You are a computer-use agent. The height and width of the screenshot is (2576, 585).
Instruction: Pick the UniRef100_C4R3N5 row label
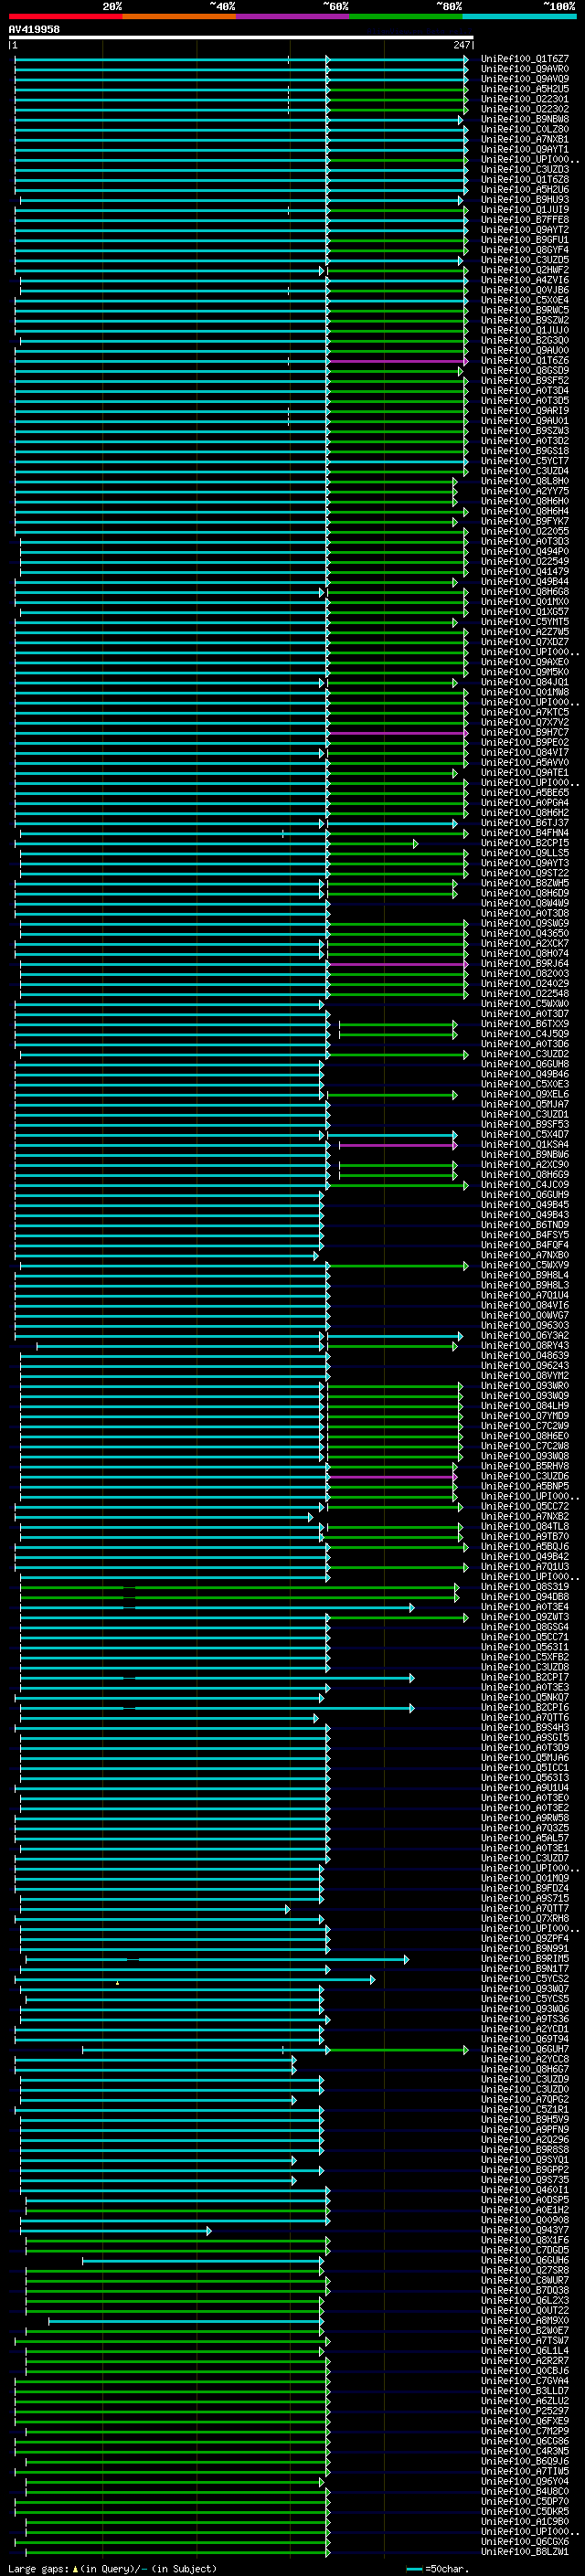coord(524,2451)
